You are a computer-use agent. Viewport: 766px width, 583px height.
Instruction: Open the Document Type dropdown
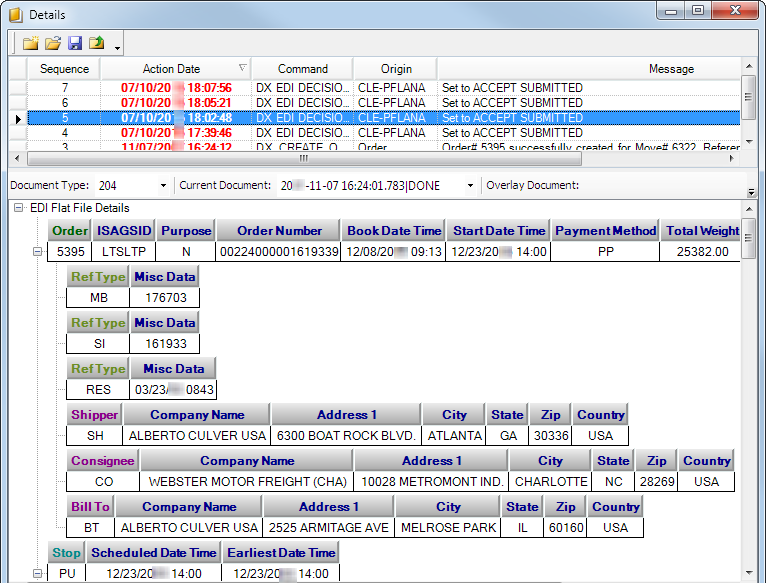tap(163, 186)
